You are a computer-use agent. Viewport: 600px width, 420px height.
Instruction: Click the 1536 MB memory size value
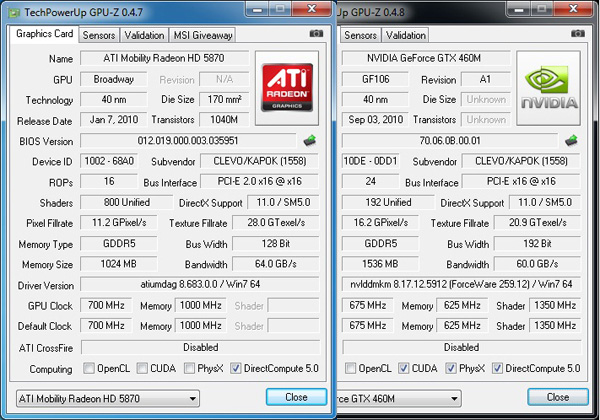click(x=380, y=264)
